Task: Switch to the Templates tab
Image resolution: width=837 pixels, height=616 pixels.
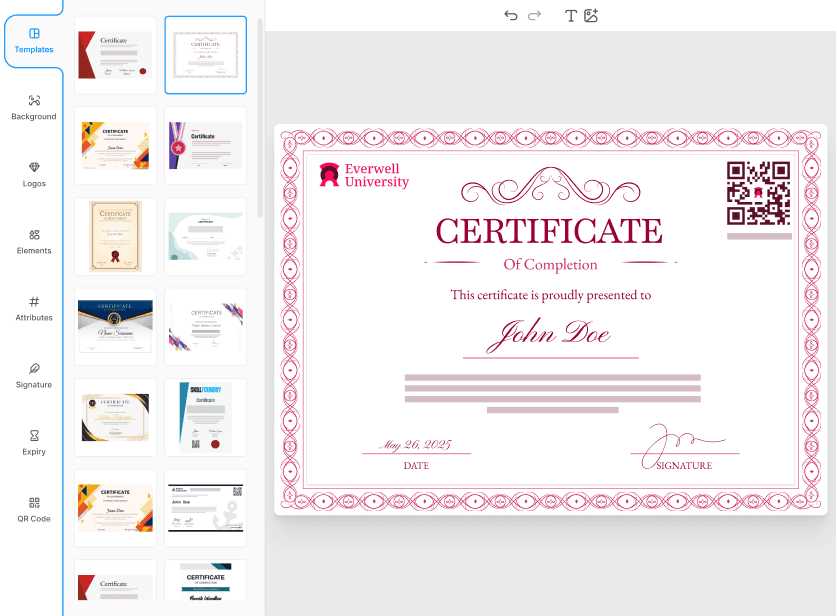Action: (34, 40)
